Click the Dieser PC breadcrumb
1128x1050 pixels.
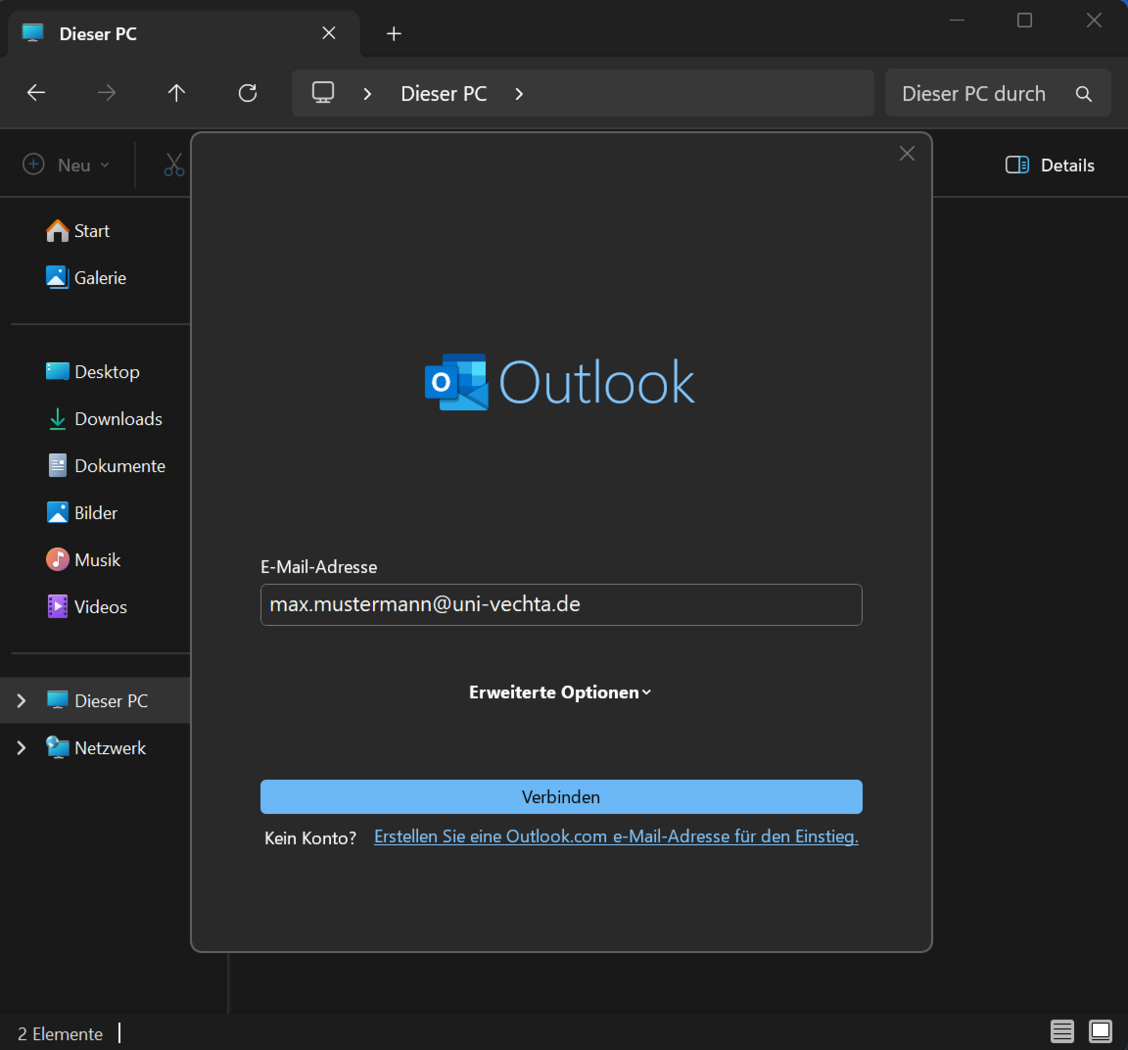coord(444,93)
